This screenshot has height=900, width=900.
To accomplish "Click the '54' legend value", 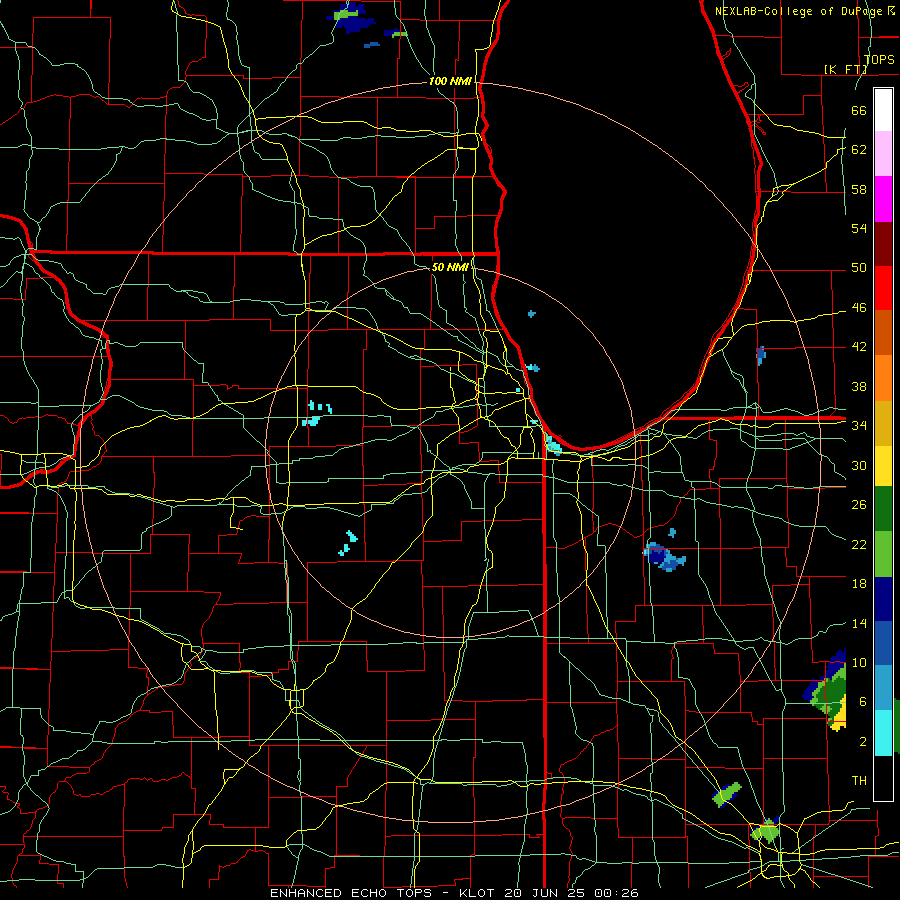I will 859,228.
